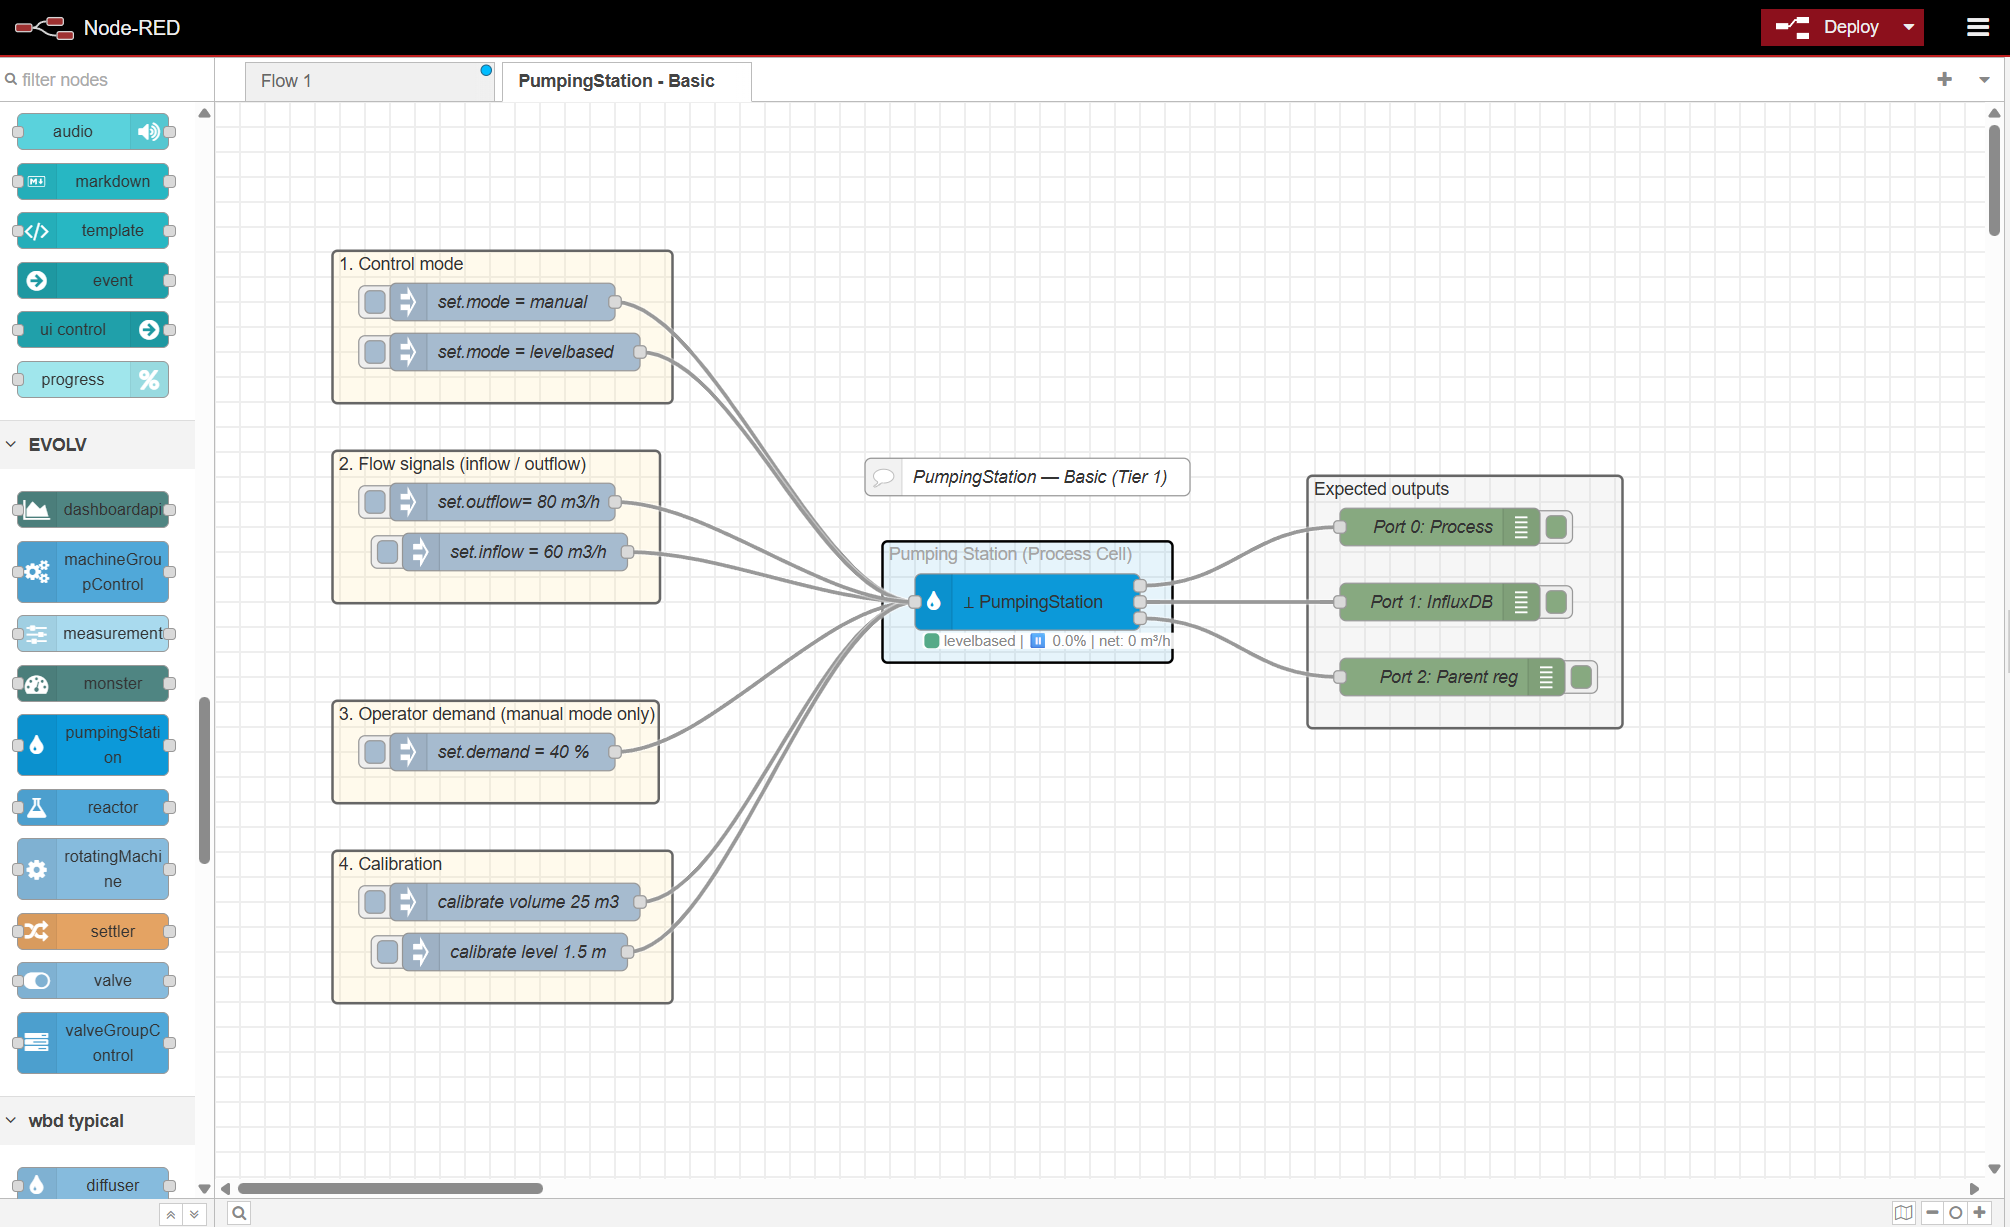Select the Pumping Station (Process Cell) group label
This screenshot has height=1227, width=2010.
[1010, 554]
